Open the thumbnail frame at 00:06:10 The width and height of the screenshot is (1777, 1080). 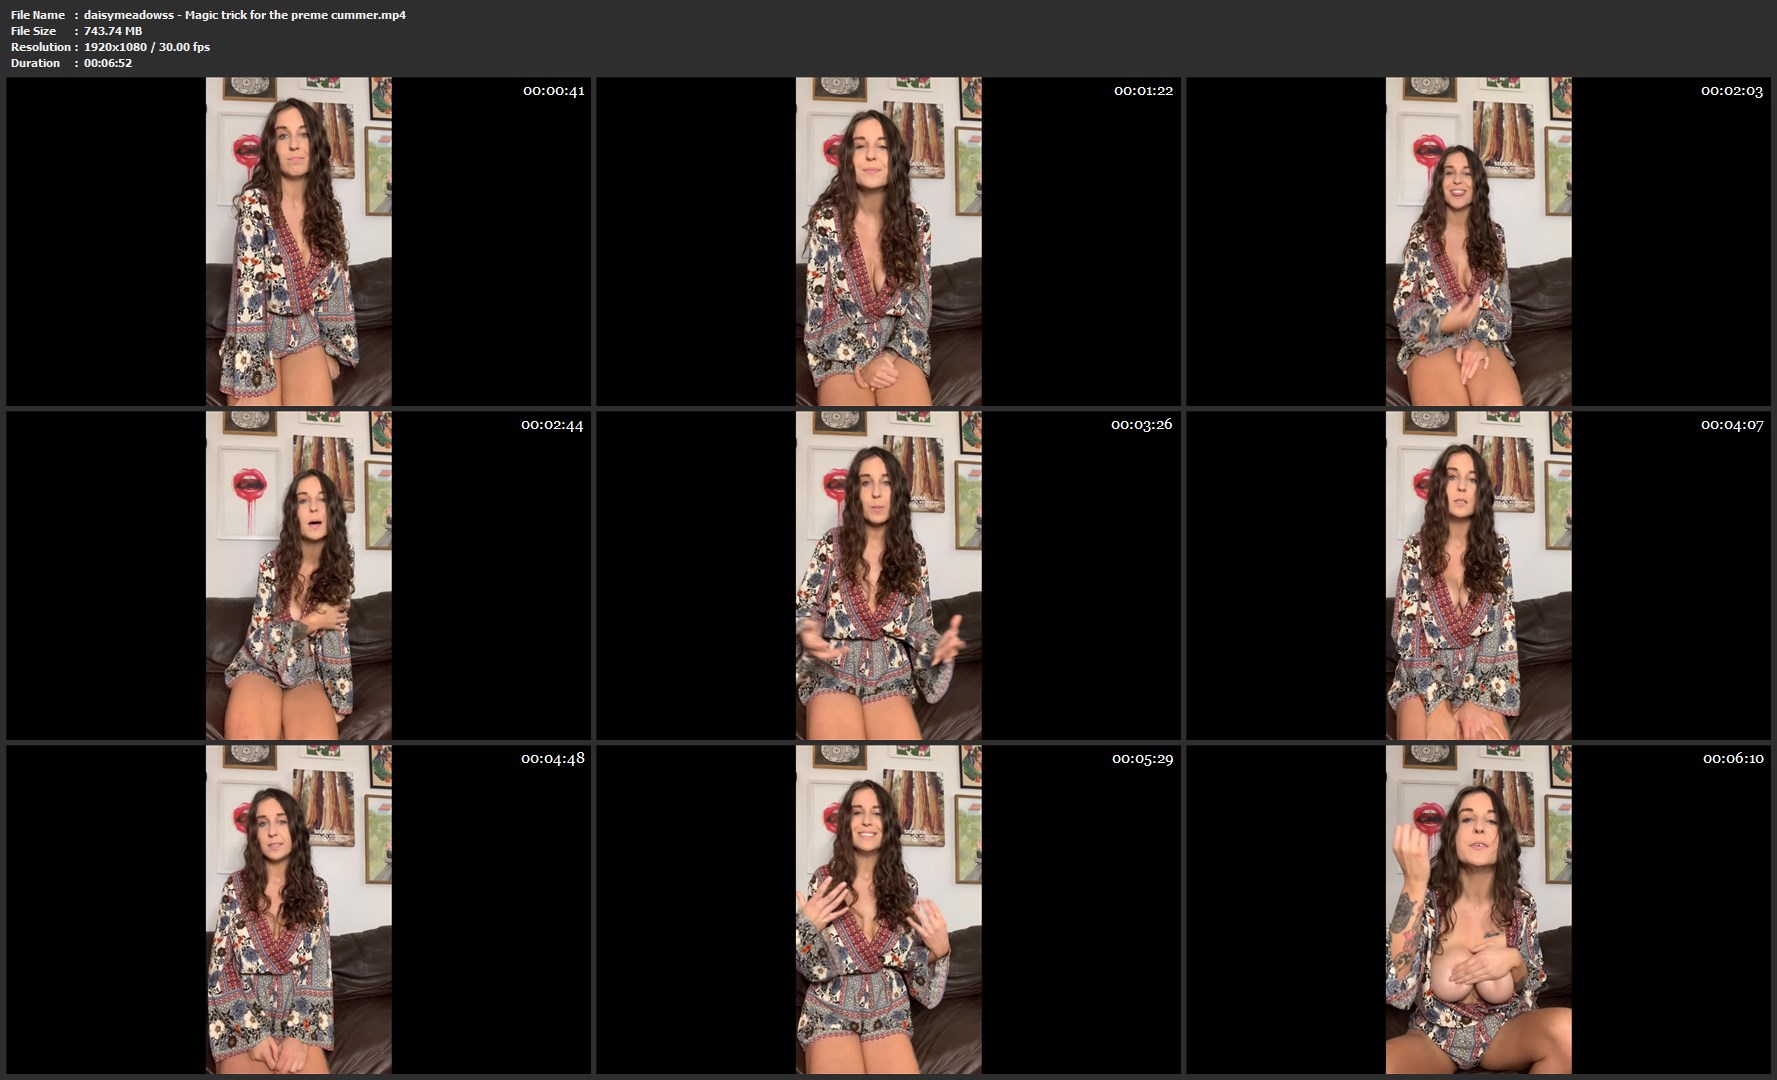click(x=1478, y=909)
